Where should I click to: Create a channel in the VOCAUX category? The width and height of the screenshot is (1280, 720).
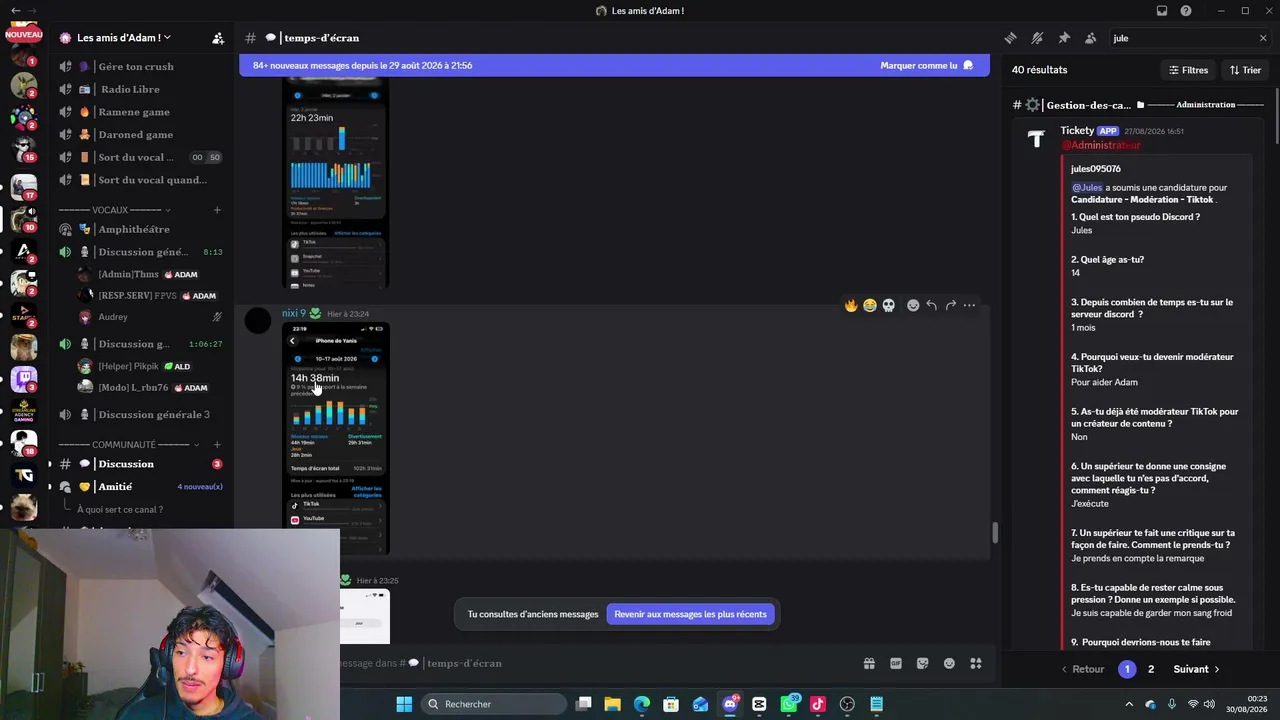pos(217,210)
